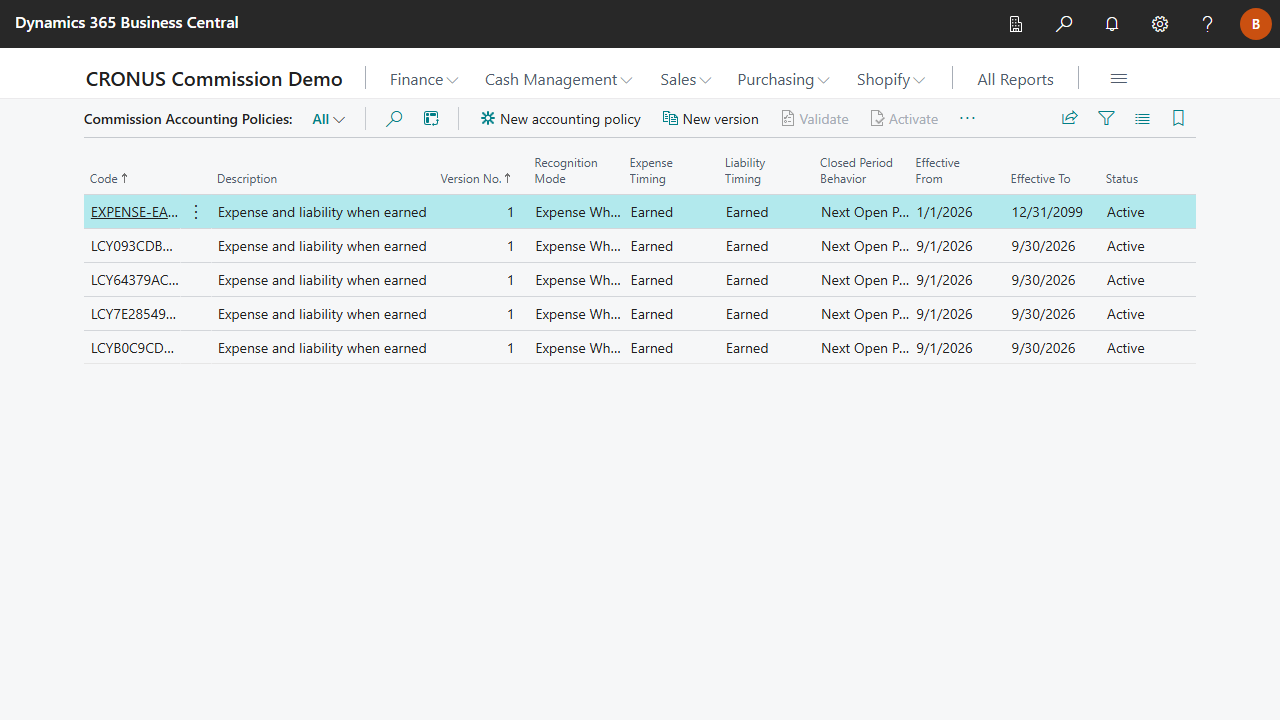Viewport: 1280px width, 720px height.
Task: Expand the Cash Management menu
Action: 558,79
